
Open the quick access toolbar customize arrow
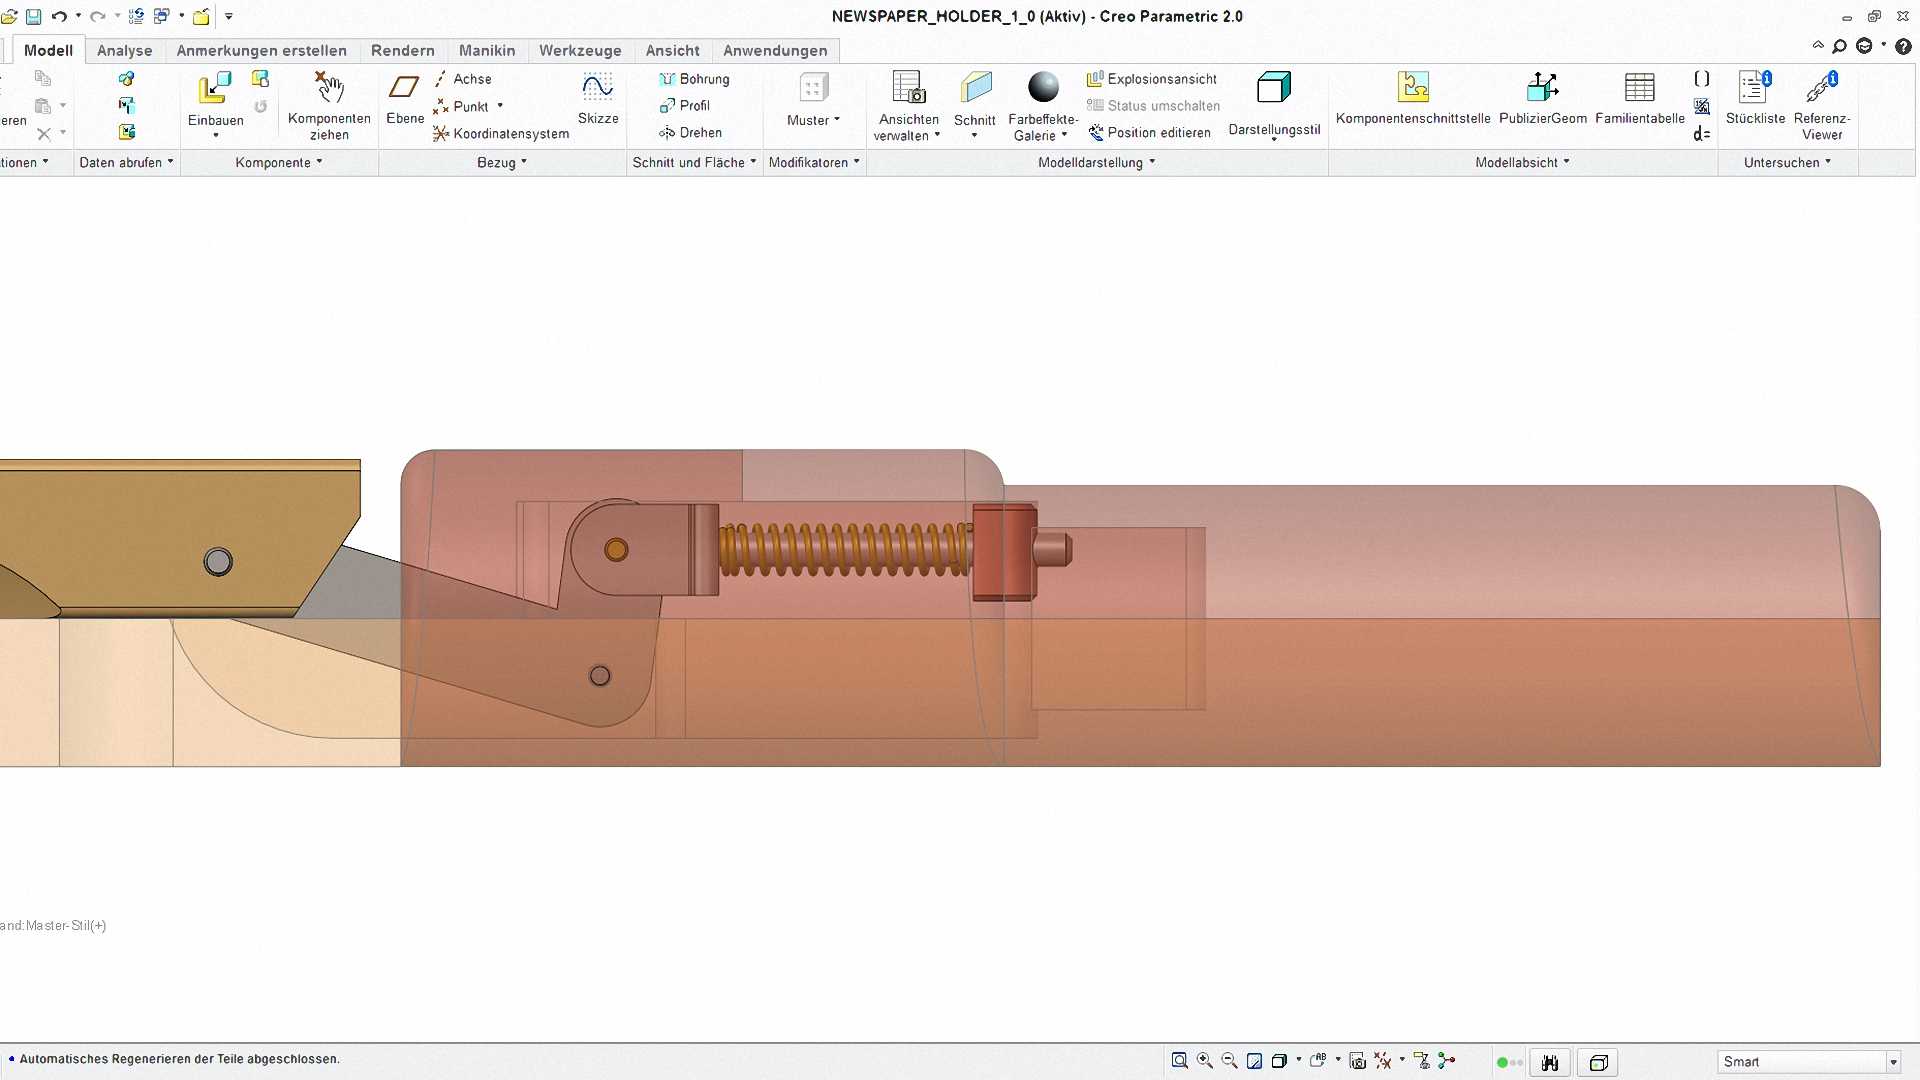click(x=229, y=16)
